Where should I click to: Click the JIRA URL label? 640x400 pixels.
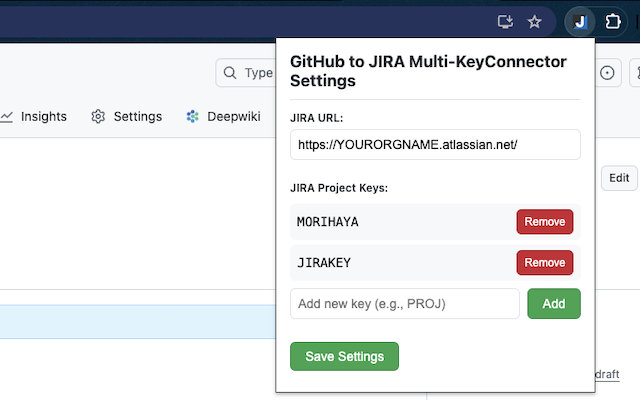click(316, 118)
